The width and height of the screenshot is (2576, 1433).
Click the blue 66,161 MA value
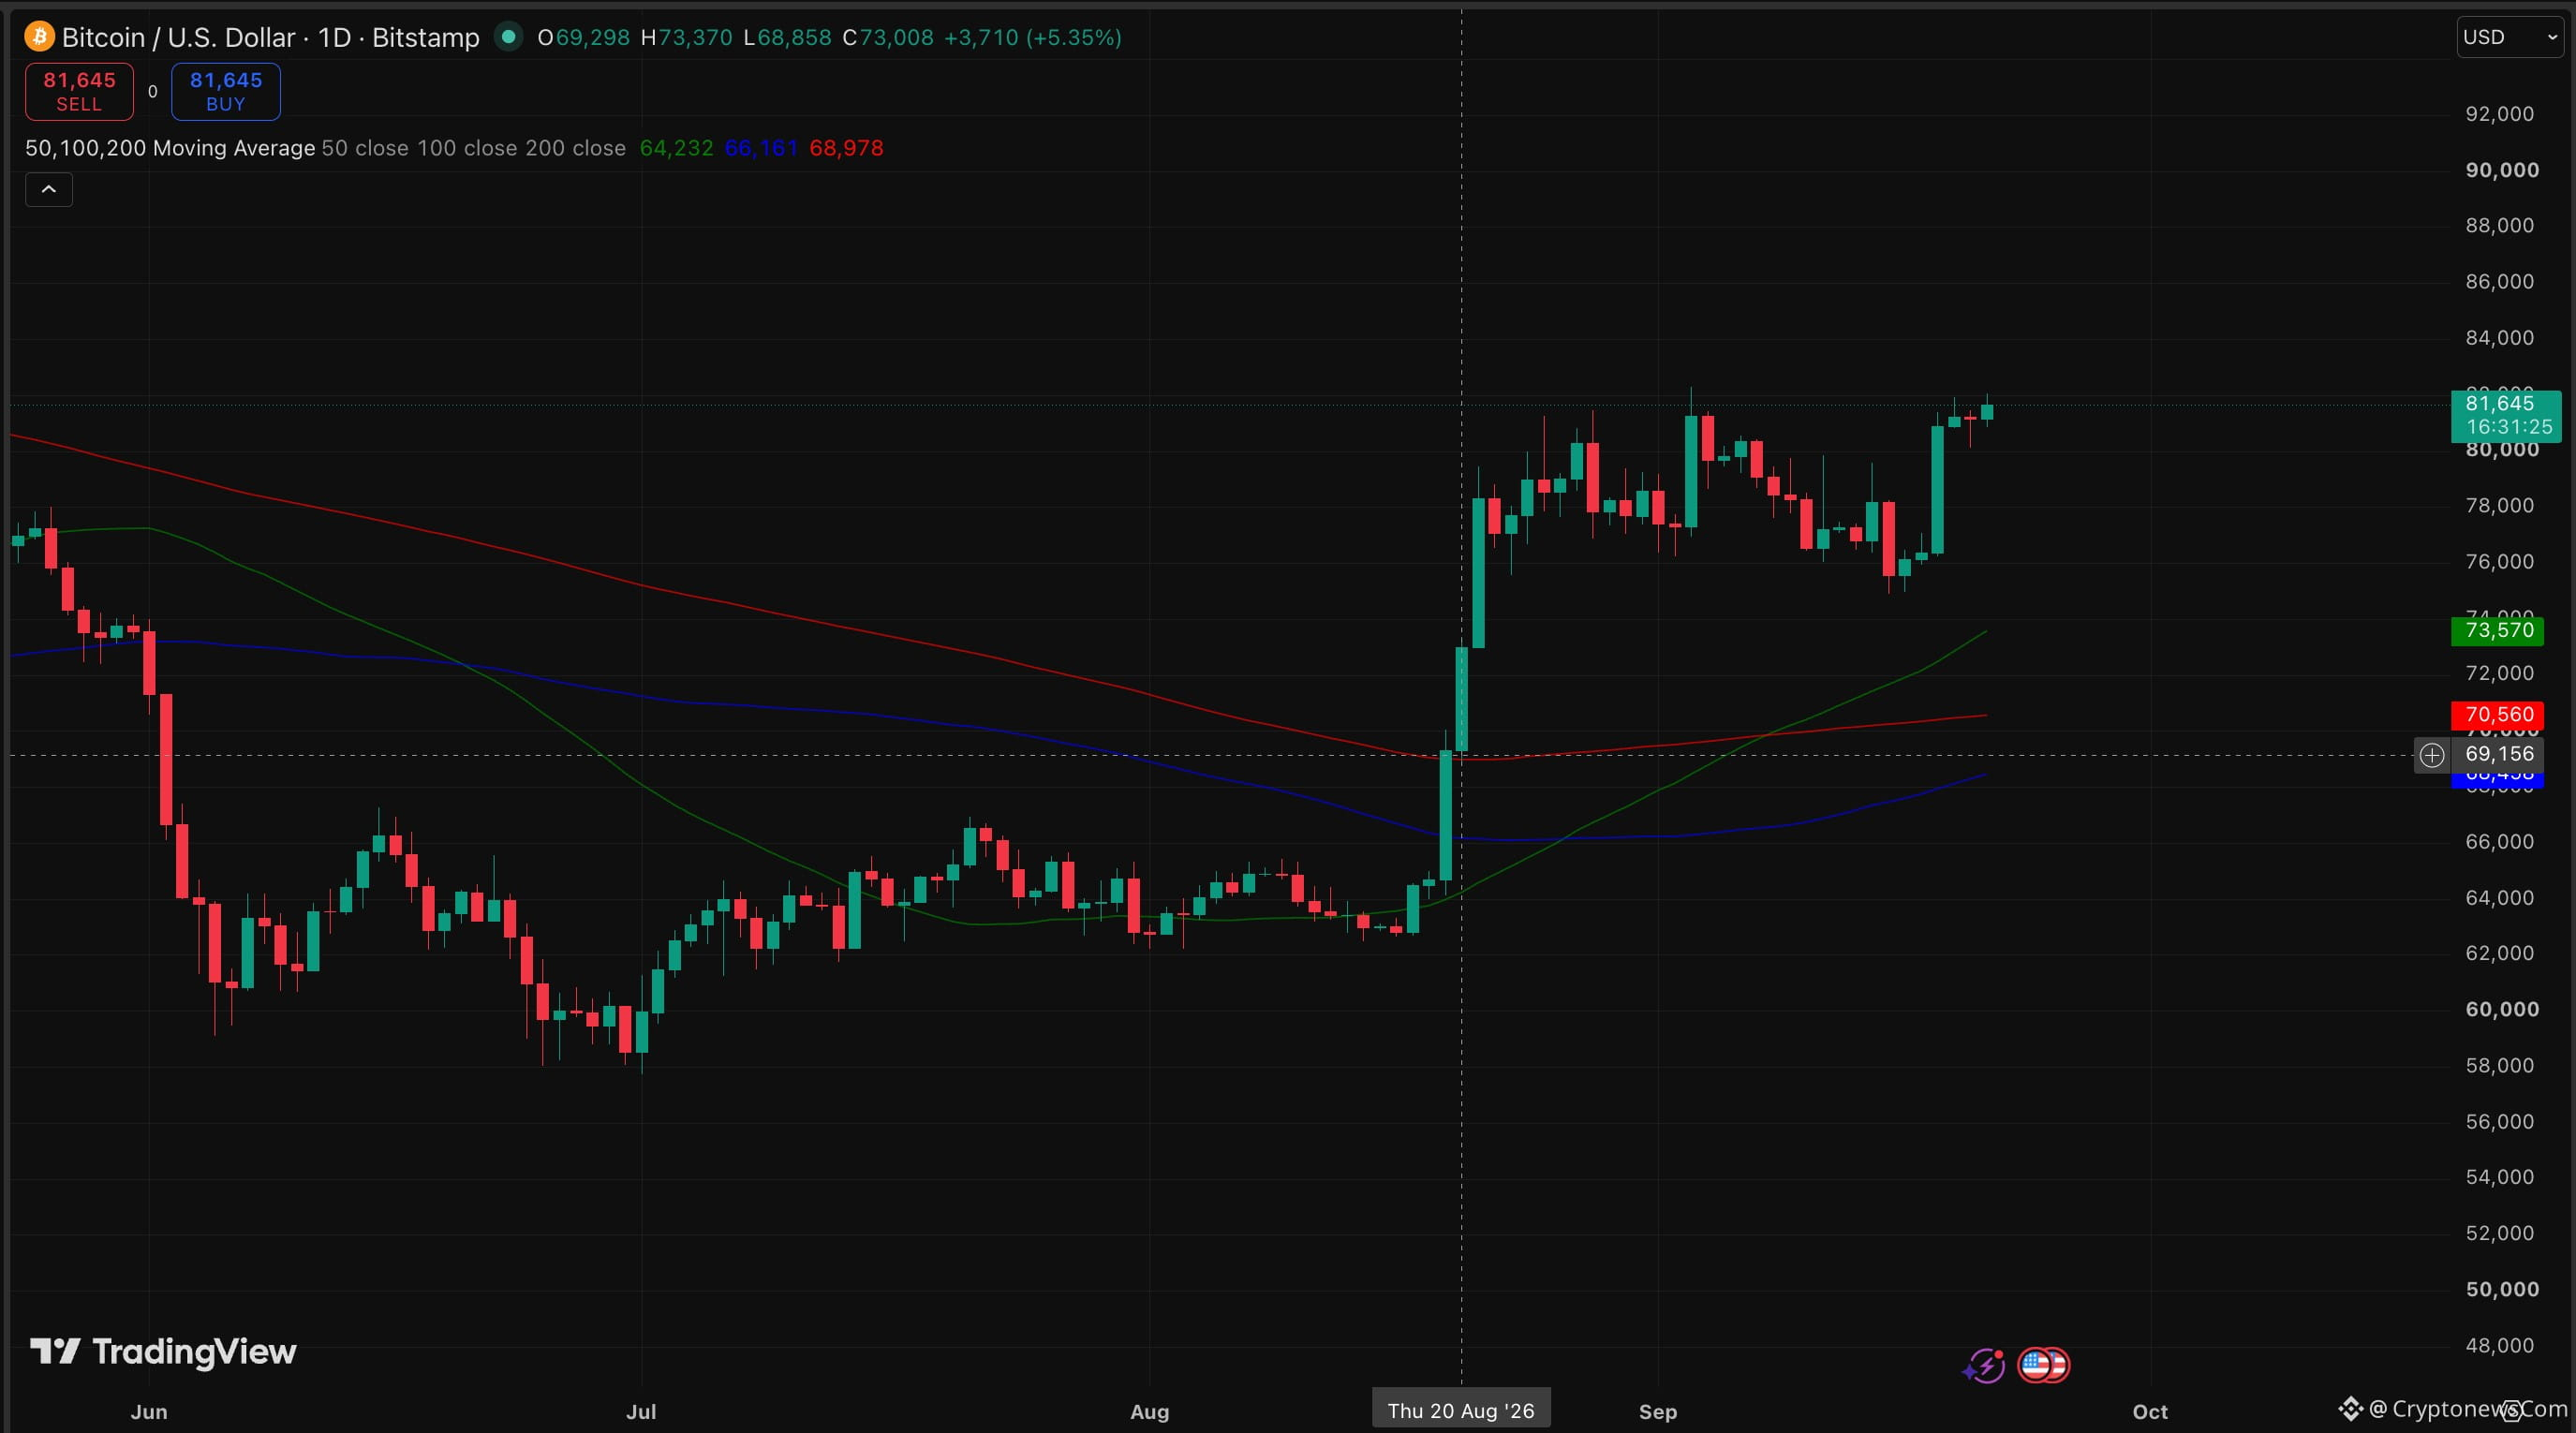(x=761, y=148)
